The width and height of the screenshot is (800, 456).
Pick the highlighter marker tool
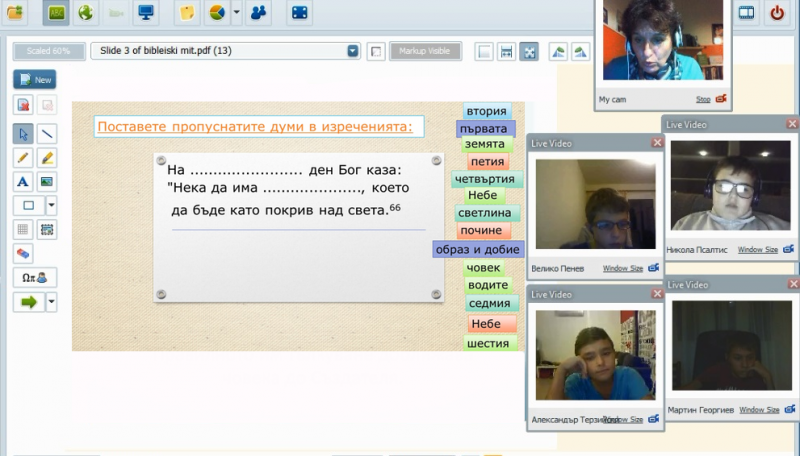point(47,158)
